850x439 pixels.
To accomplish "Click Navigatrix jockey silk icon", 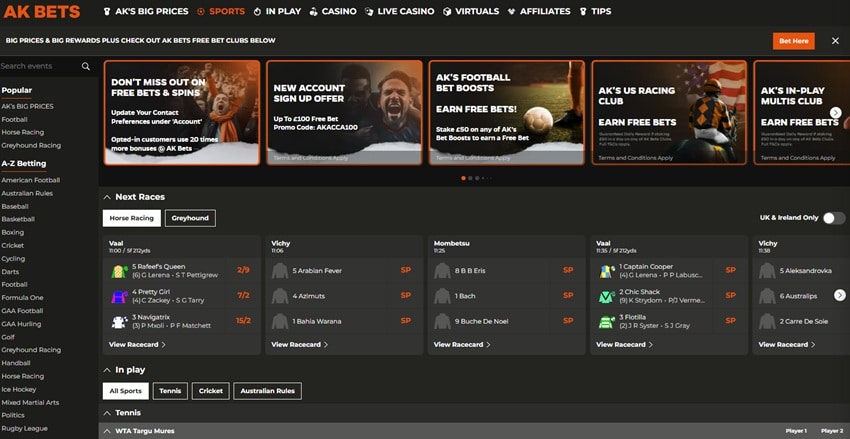I will 119,322.
